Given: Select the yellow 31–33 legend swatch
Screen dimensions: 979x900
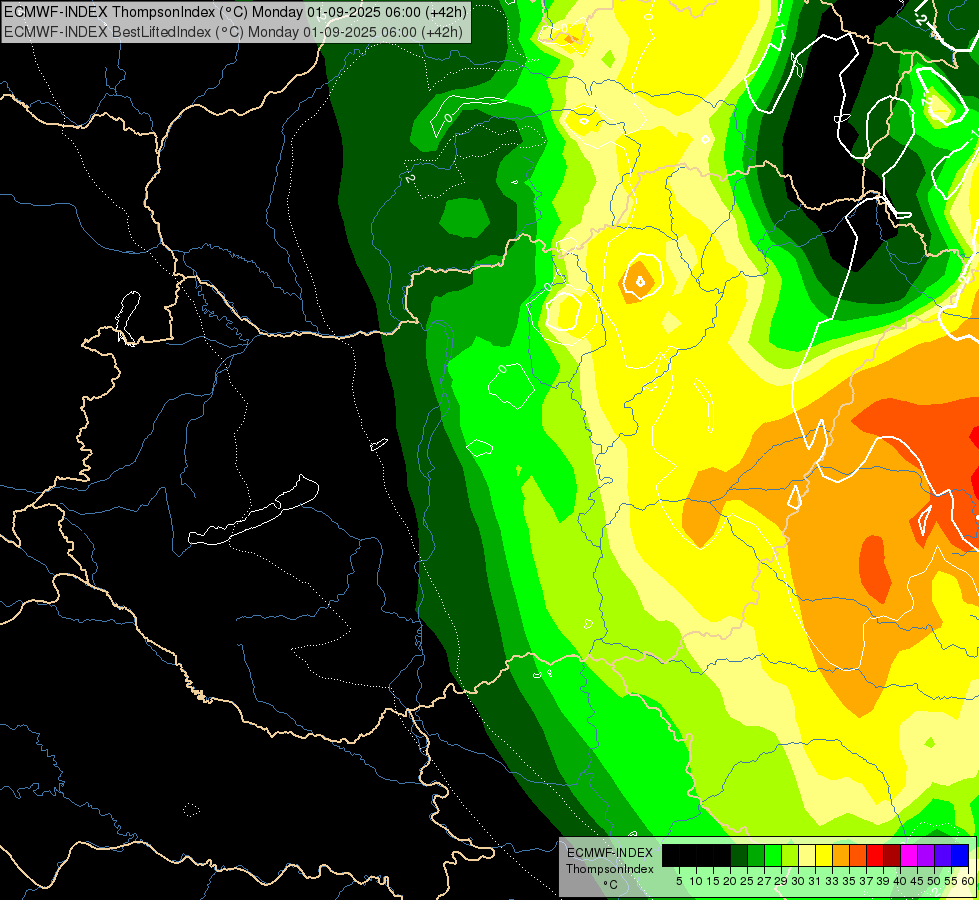Looking at the screenshot, I should click(824, 855).
